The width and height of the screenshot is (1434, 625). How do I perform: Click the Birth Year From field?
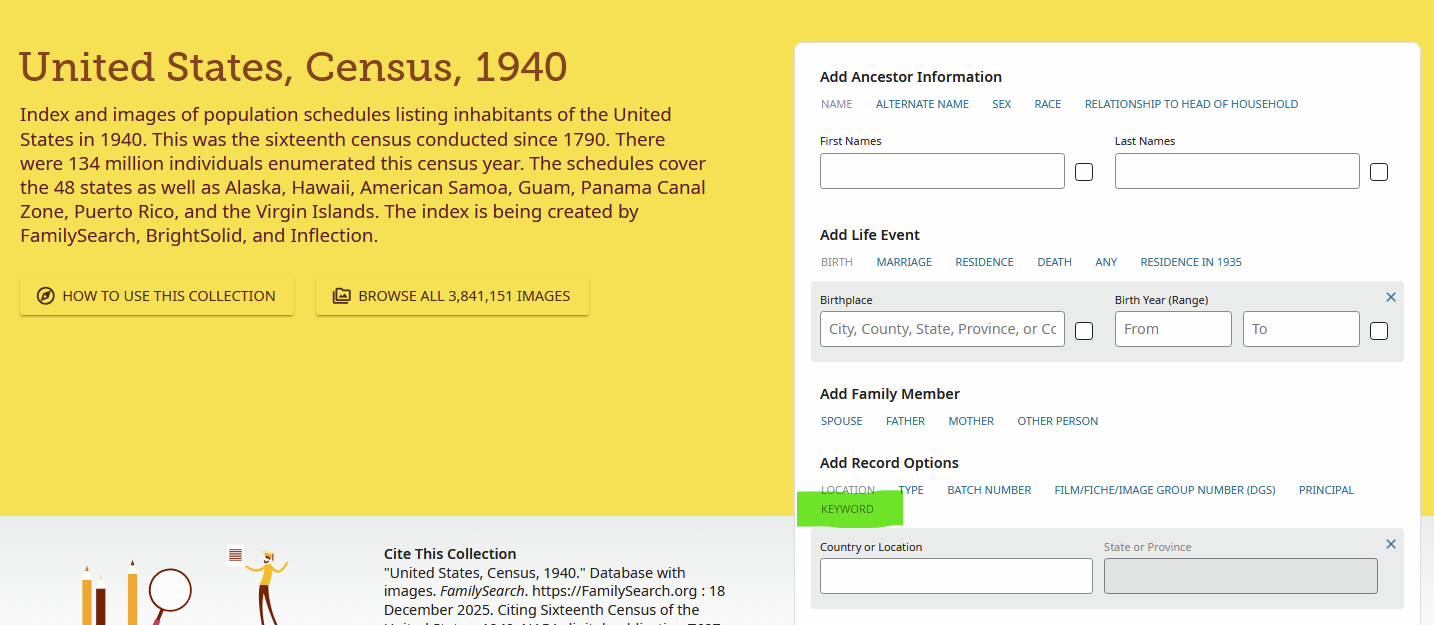(x=1173, y=329)
